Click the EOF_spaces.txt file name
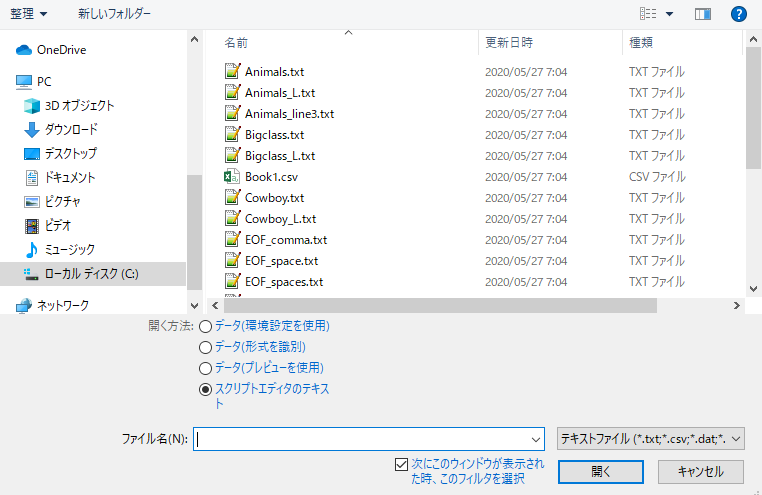762x495 pixels. pyautogui.click(x=284, y=282)
